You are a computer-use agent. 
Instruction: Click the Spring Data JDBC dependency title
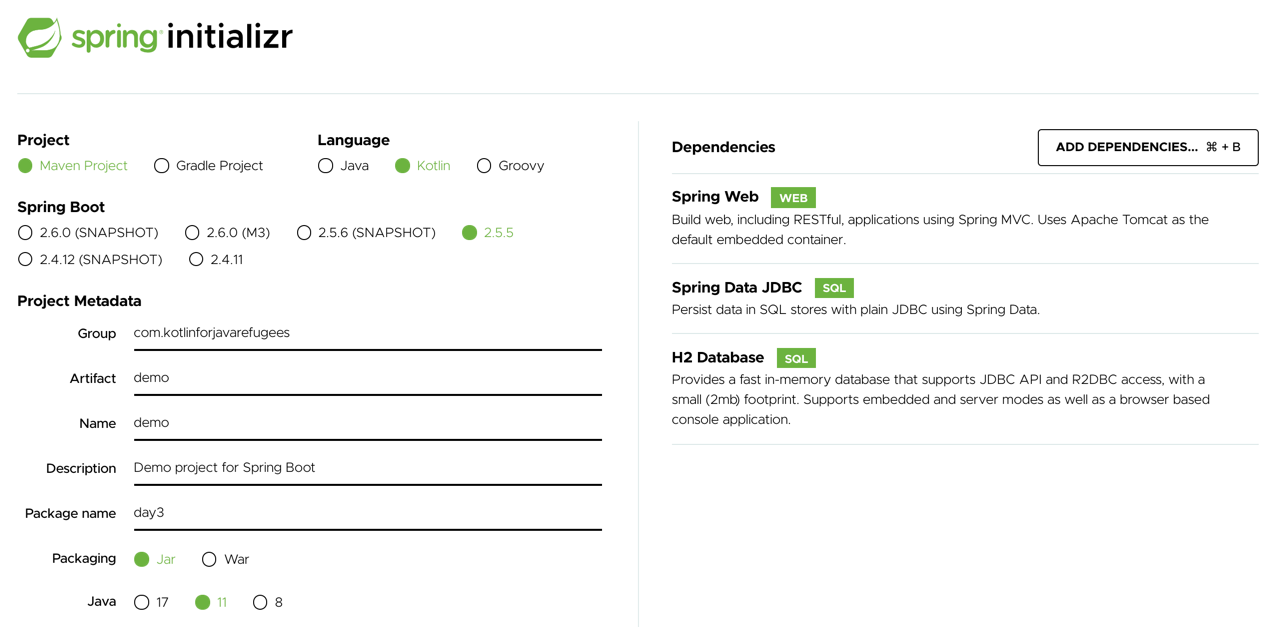click(x=737, y=288)
